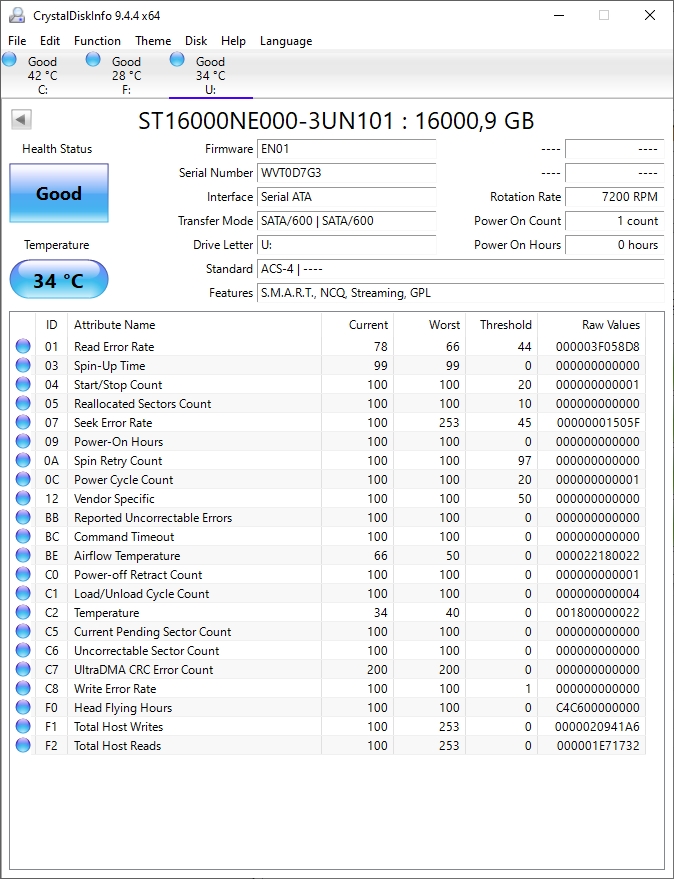Click the CrystalDiskInfo app icon in title bar
Image resolution: width=674 pixels, height=879 pixels.
pyautogui.click(x=17, y=15)
